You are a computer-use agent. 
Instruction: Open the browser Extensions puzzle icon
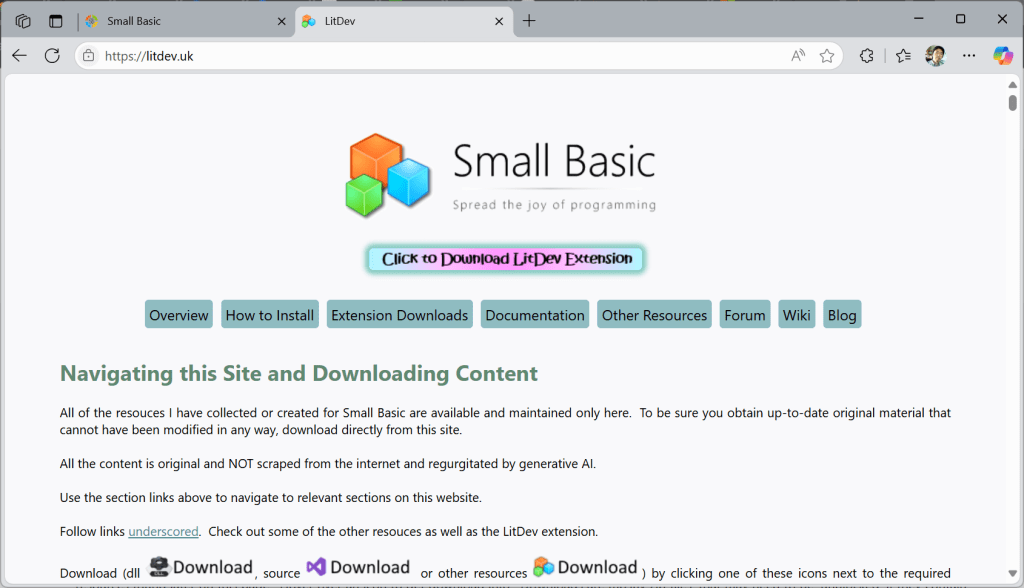(x=867, y=56)
